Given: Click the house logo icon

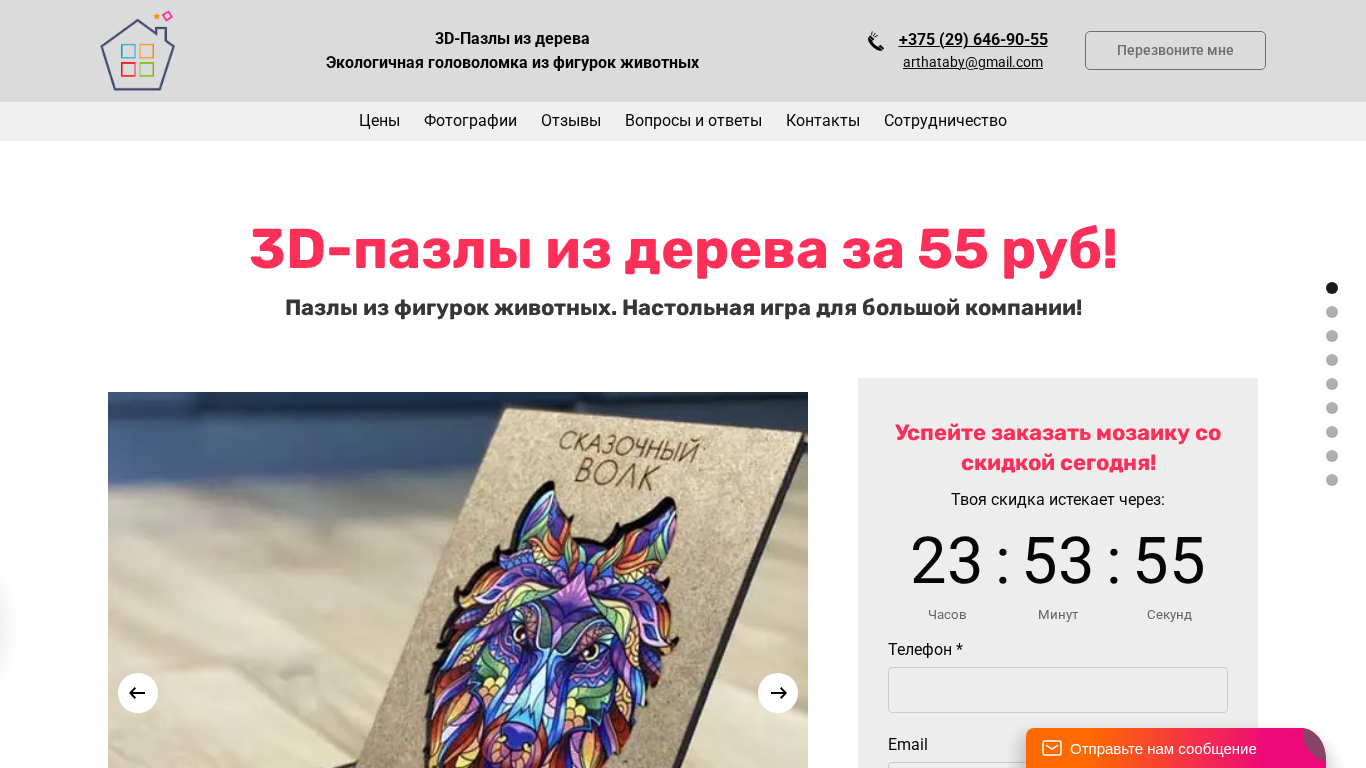Looking at the screenshot, I should click(138, 51).
